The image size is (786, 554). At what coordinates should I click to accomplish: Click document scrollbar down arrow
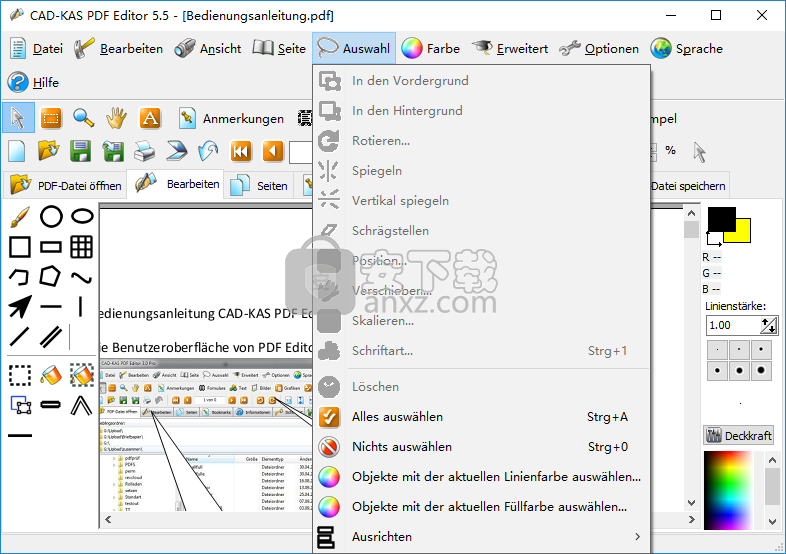click(x=691, y=503)
